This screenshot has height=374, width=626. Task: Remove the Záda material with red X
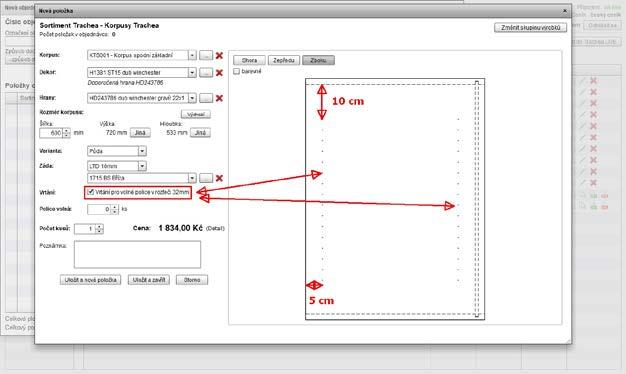click(x=219, y=178)
